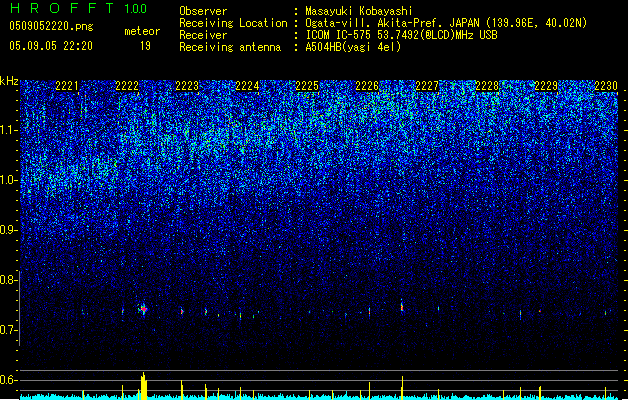
Task: Click the 1.0 frequency axis label
Action: (8, 180)
